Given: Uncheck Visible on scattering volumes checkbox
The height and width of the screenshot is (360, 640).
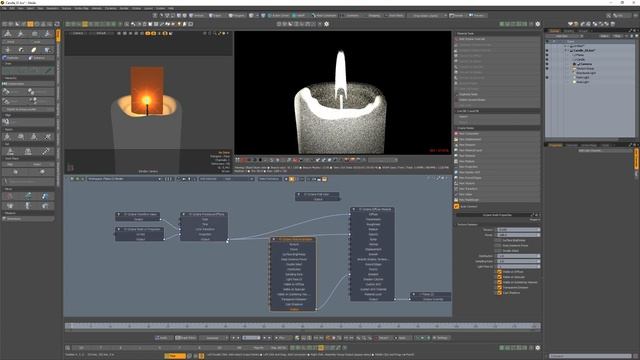Looking at the screenshot, I should pos(499,282).
